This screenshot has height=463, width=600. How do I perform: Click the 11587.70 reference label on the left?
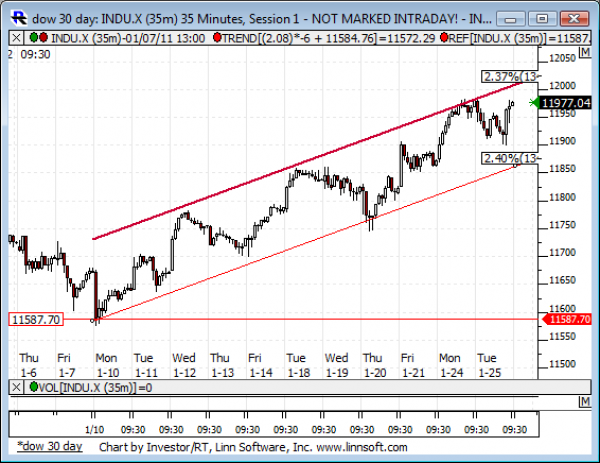click(x=36, y=320)
